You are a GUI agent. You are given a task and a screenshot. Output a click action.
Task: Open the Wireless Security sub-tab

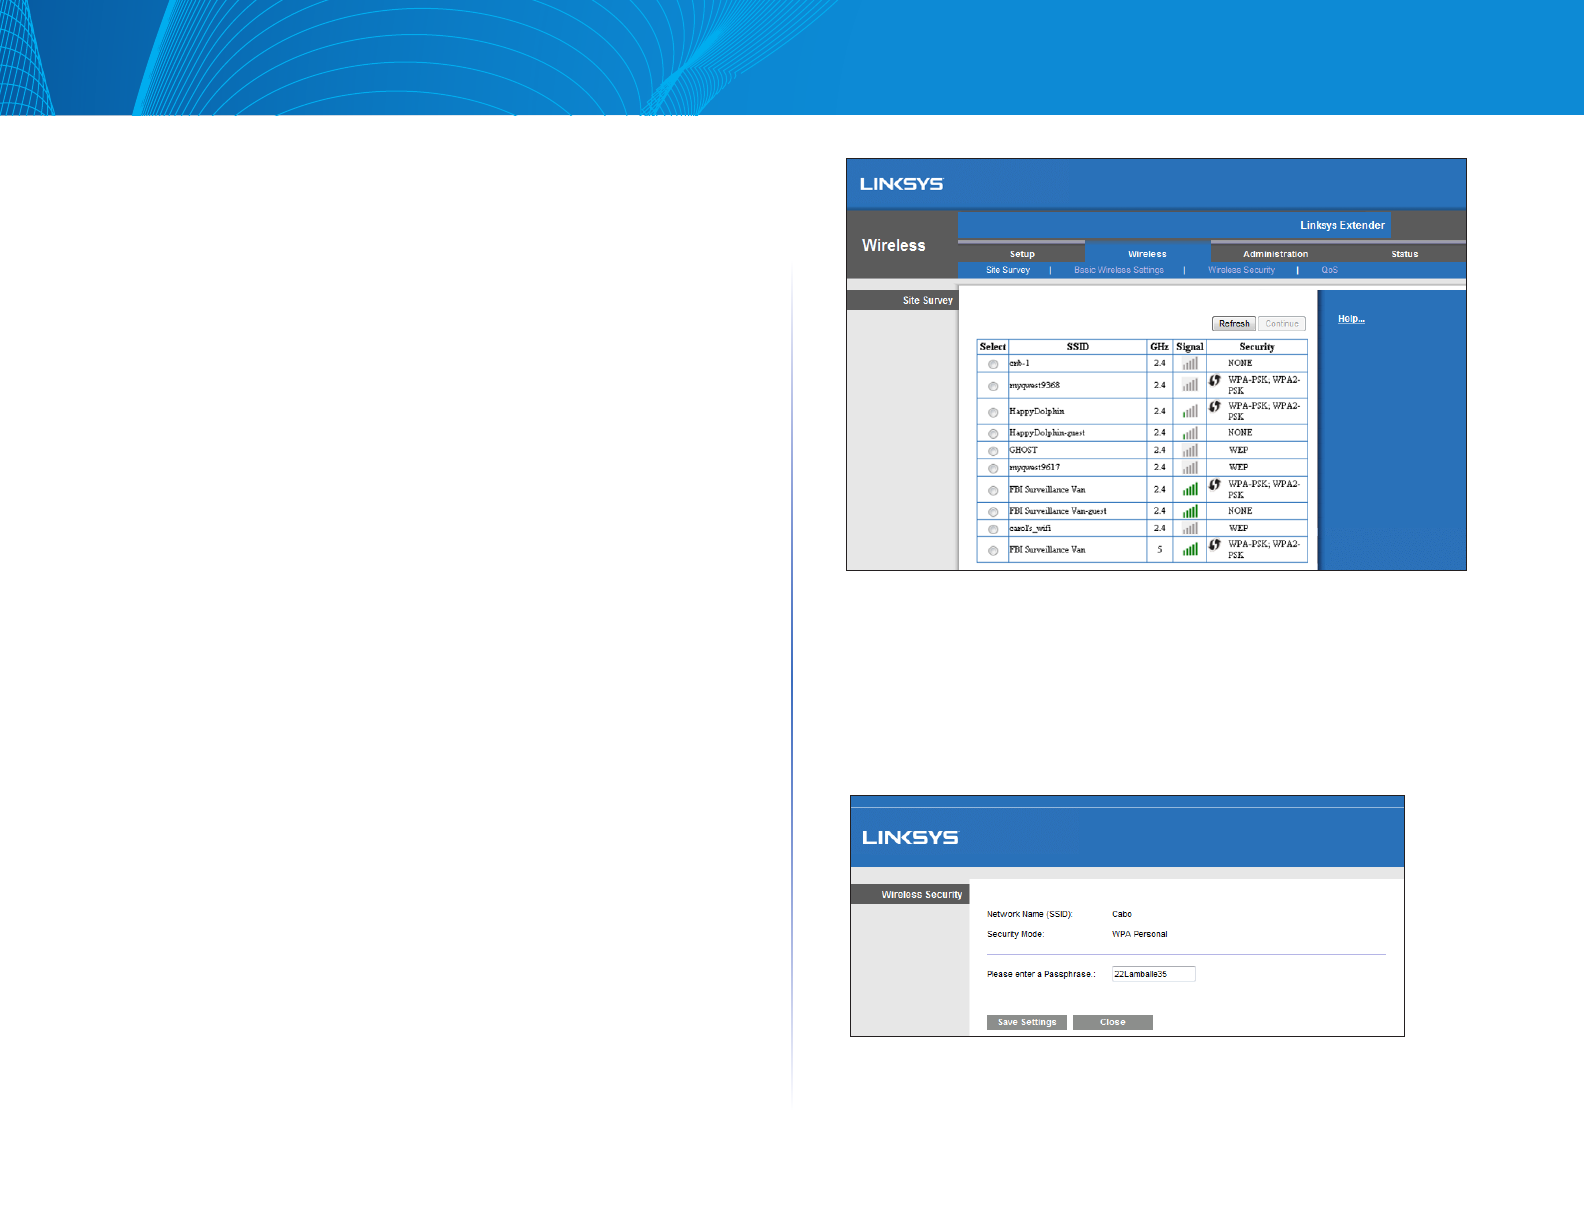click(1241, 270)
